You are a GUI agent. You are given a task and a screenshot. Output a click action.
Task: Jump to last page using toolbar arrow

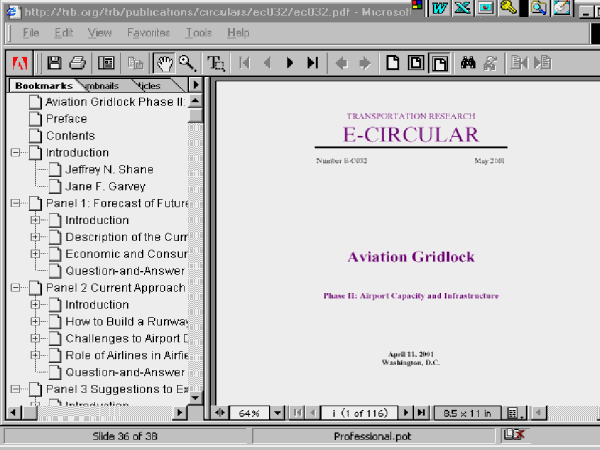point(313,63)
